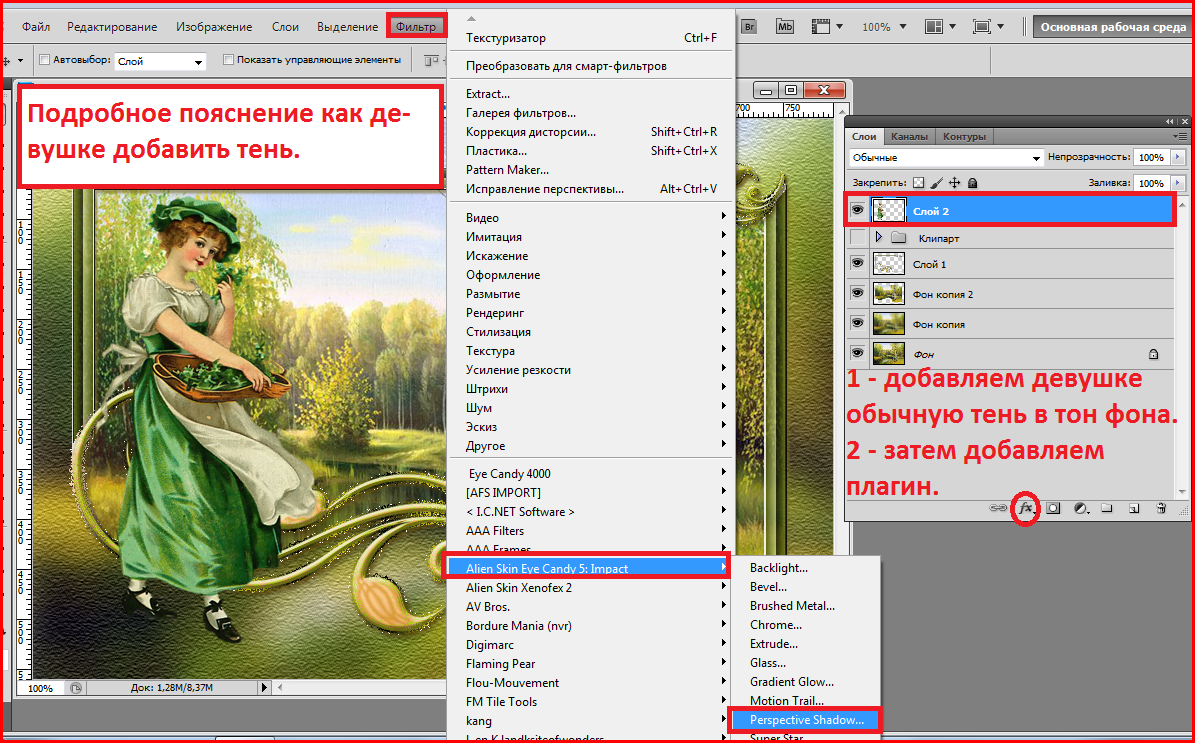Open the Заливка slider arrow
This screenshot has width=1195, height=743.
coord(1177,183)
